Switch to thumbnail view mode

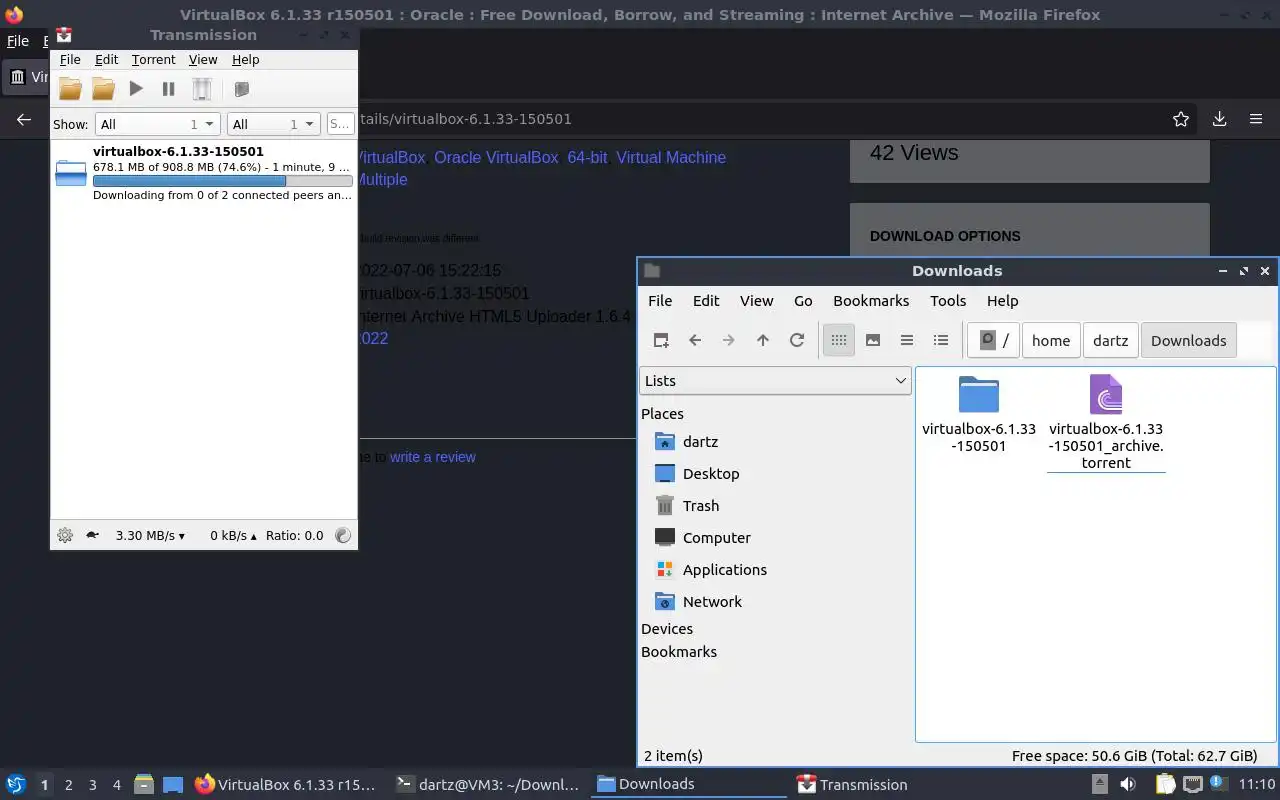(873, 340)
